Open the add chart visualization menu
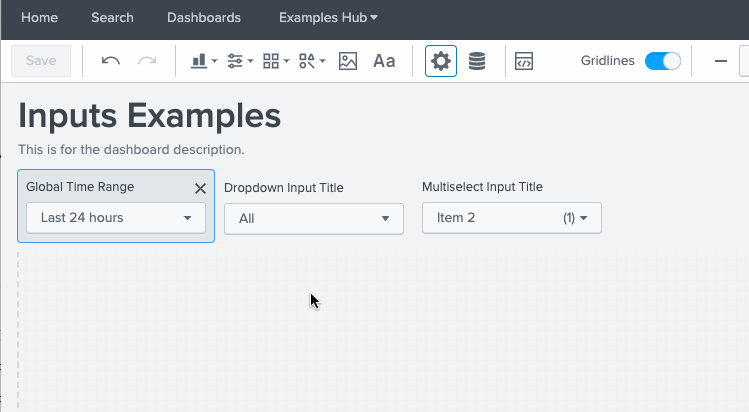The height and width of the screenshot is (412, 749). click(203, 61)
